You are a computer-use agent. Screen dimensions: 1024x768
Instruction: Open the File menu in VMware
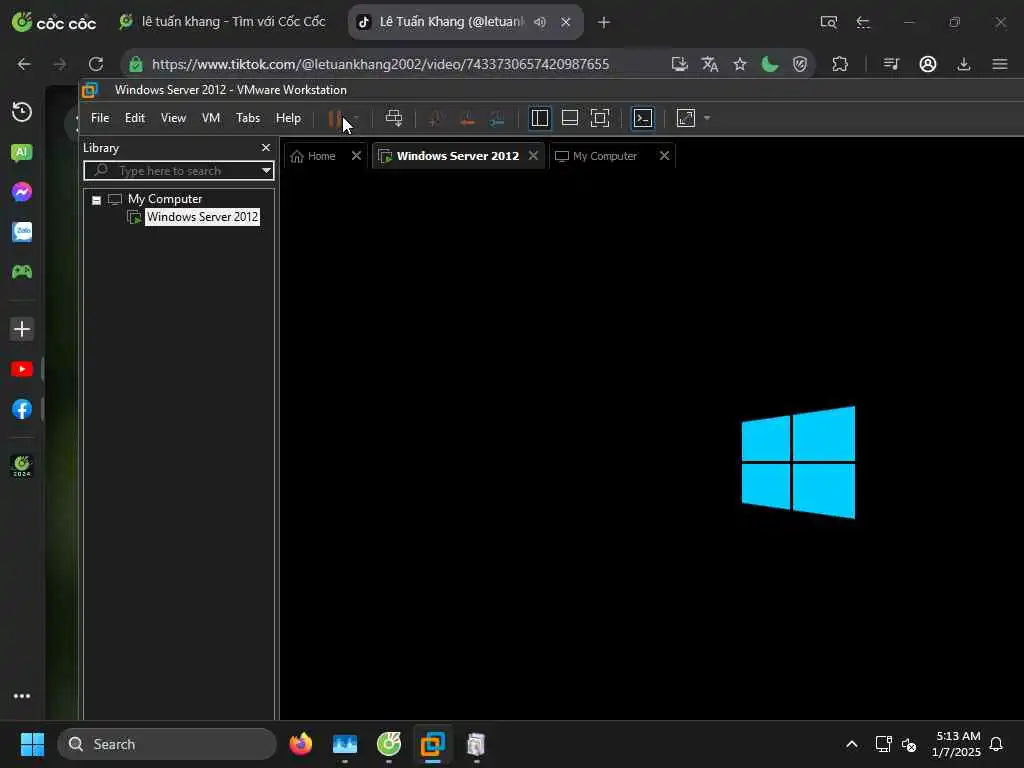tap(100, 118)
